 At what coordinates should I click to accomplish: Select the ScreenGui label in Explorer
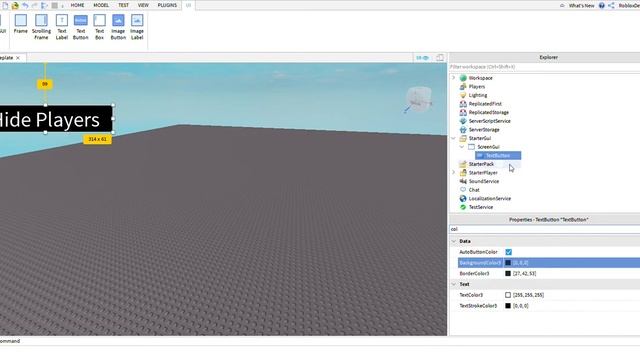point(488,147)
